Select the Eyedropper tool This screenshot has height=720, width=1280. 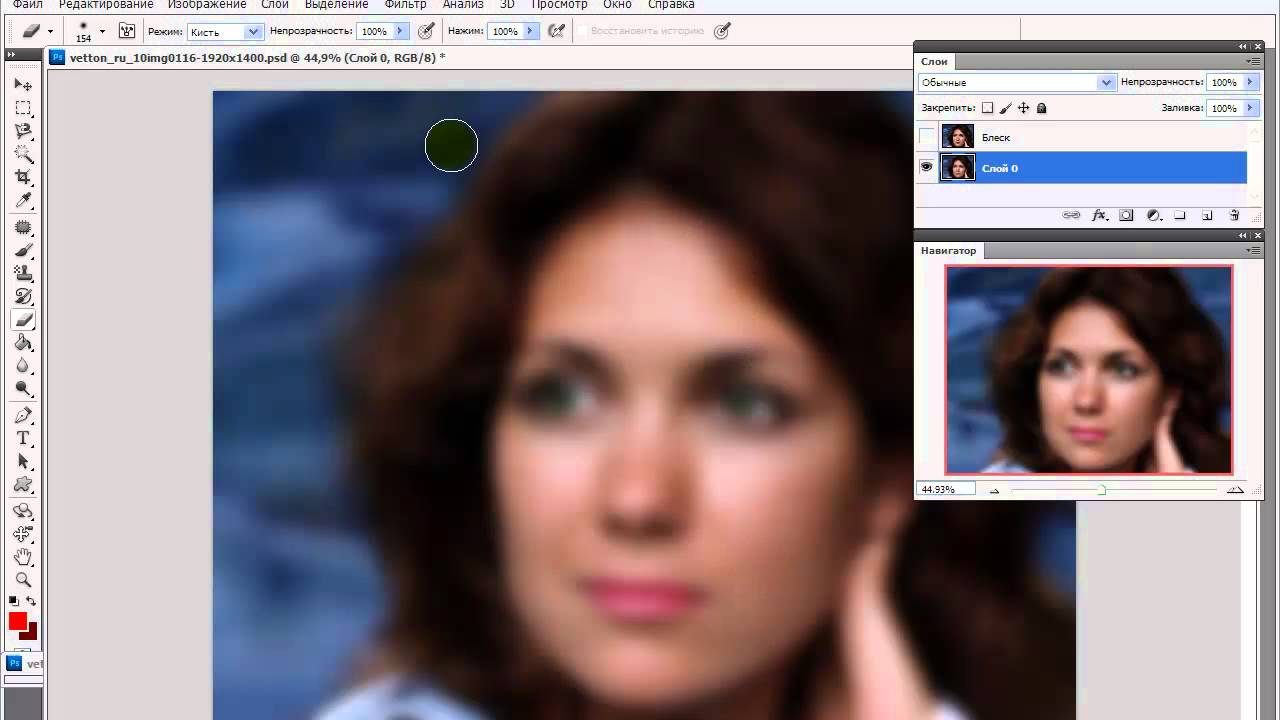tap(23, 200)
